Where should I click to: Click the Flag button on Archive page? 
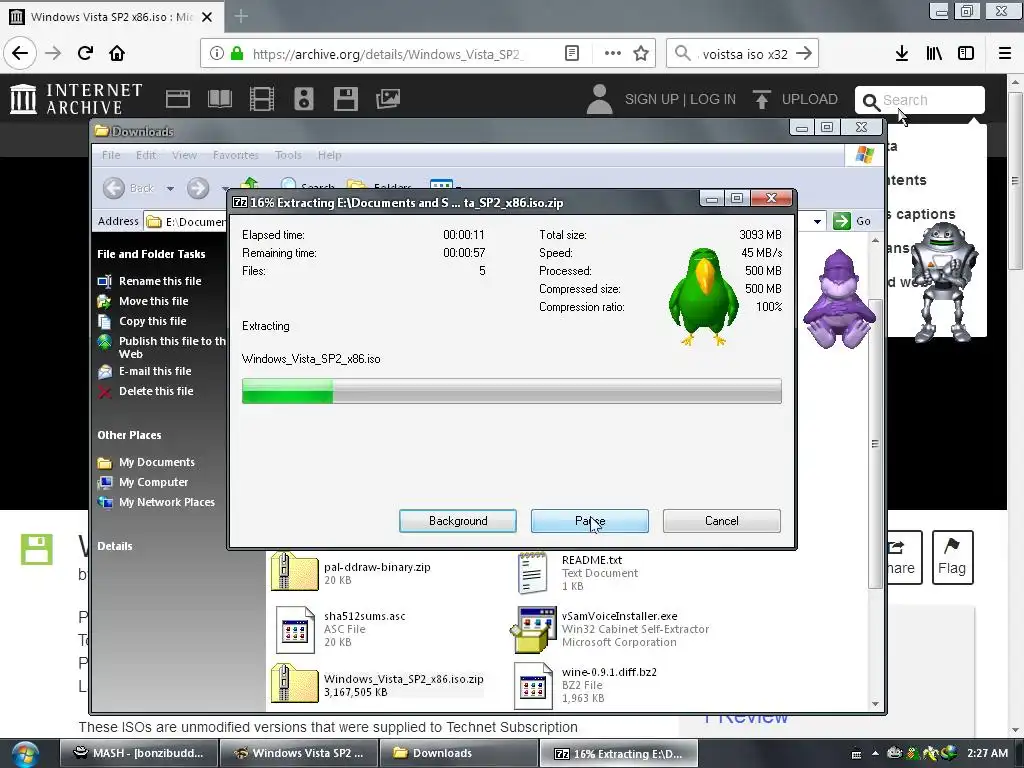pyautogui.click(x=952, y=557)
